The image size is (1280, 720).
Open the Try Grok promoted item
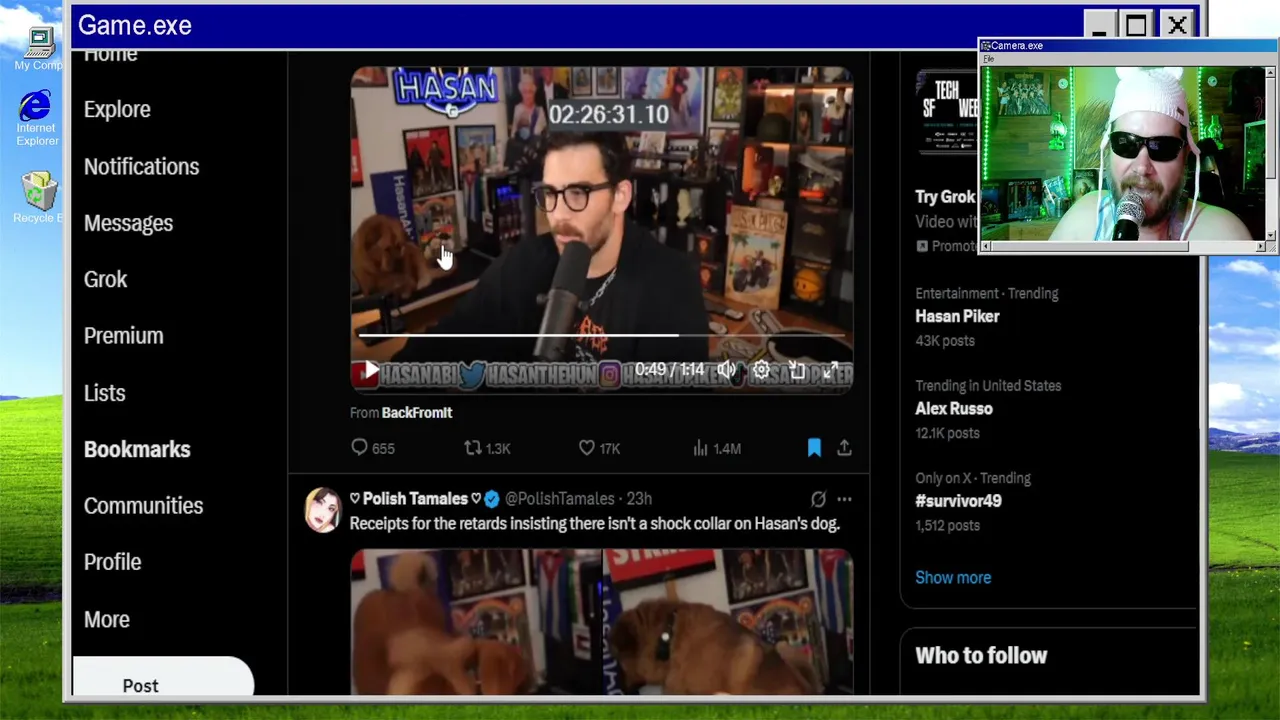click(x=945, y=197)
